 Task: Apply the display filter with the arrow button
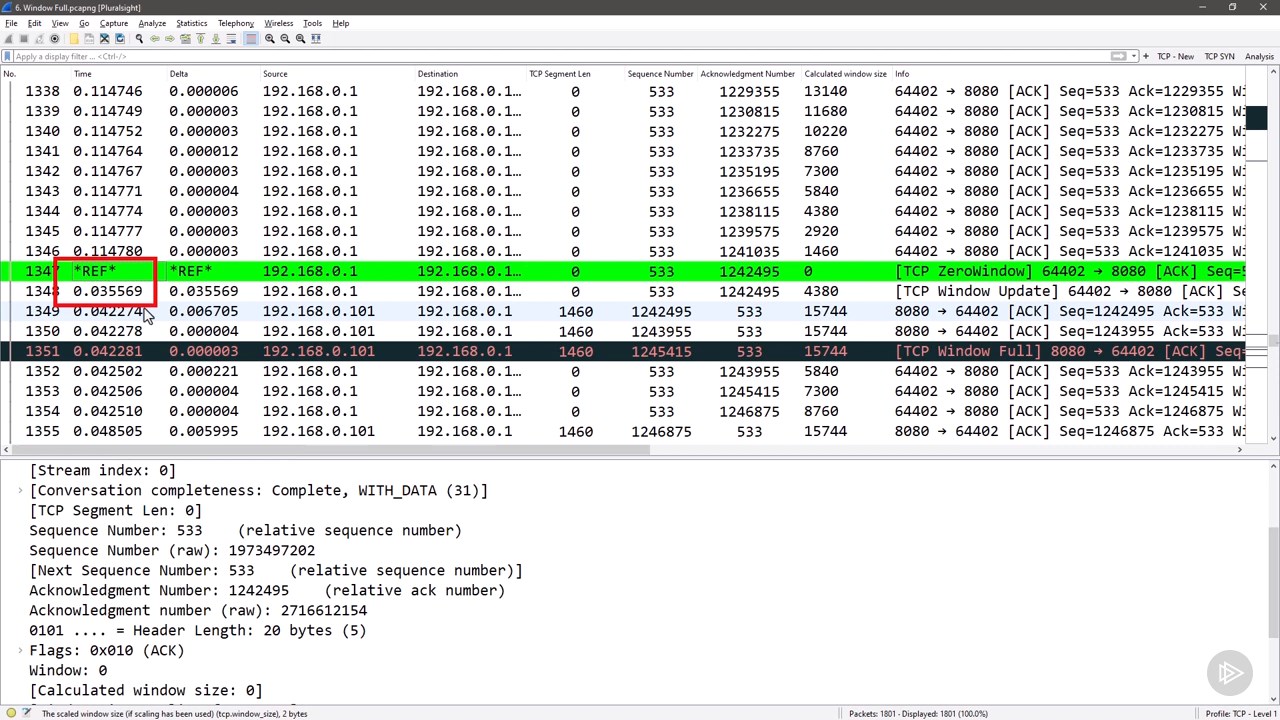(x=1118, y=56)
